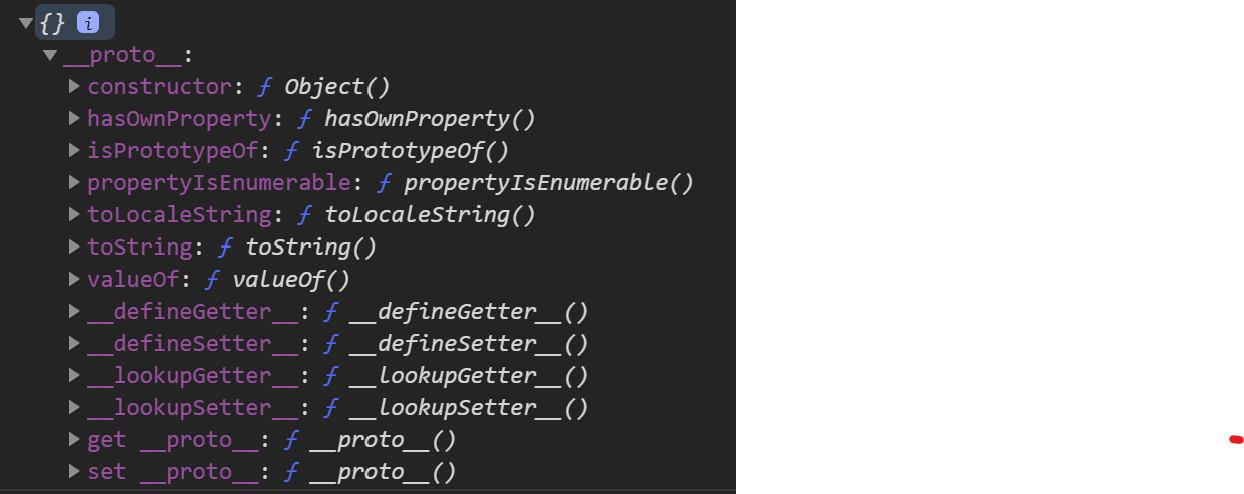The height and width of the screenshot is (494, 1244).
Task: Expand the __defineGetter__ arrow
Action: [74, 311]
